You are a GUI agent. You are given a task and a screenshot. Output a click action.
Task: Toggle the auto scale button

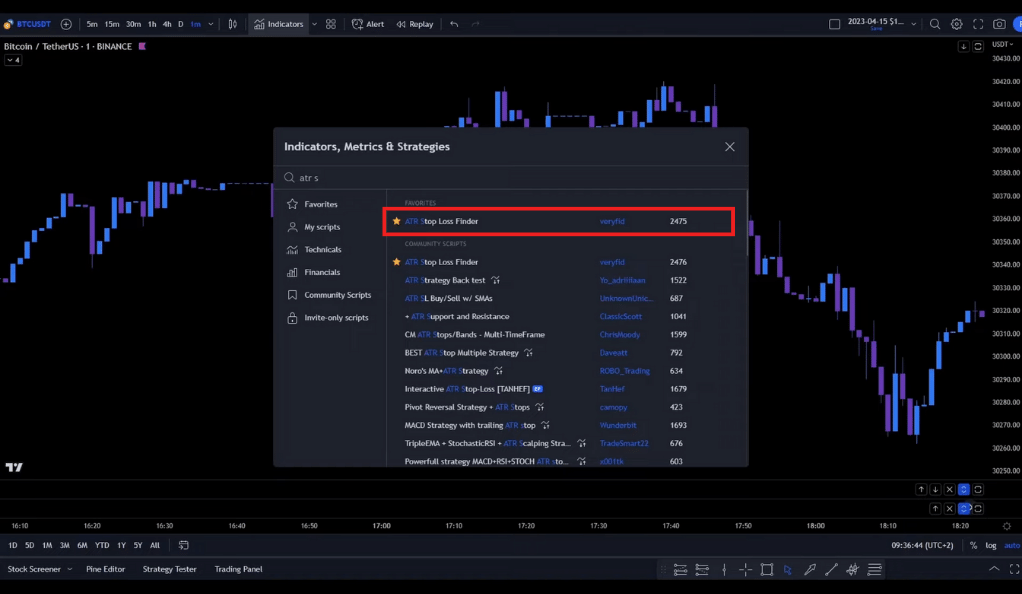click(x=1012, y=545)
